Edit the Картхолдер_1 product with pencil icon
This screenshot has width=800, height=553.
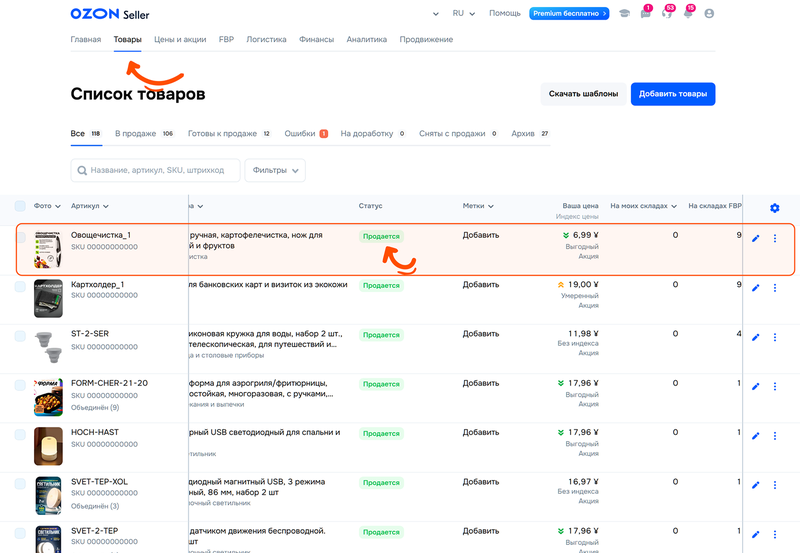tap(756, 288)
